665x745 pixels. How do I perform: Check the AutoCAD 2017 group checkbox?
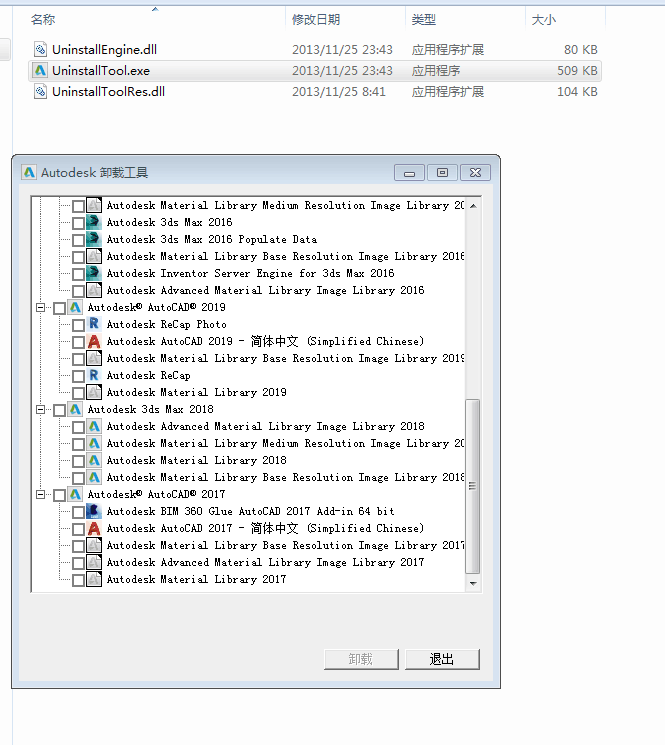[59, 495]
